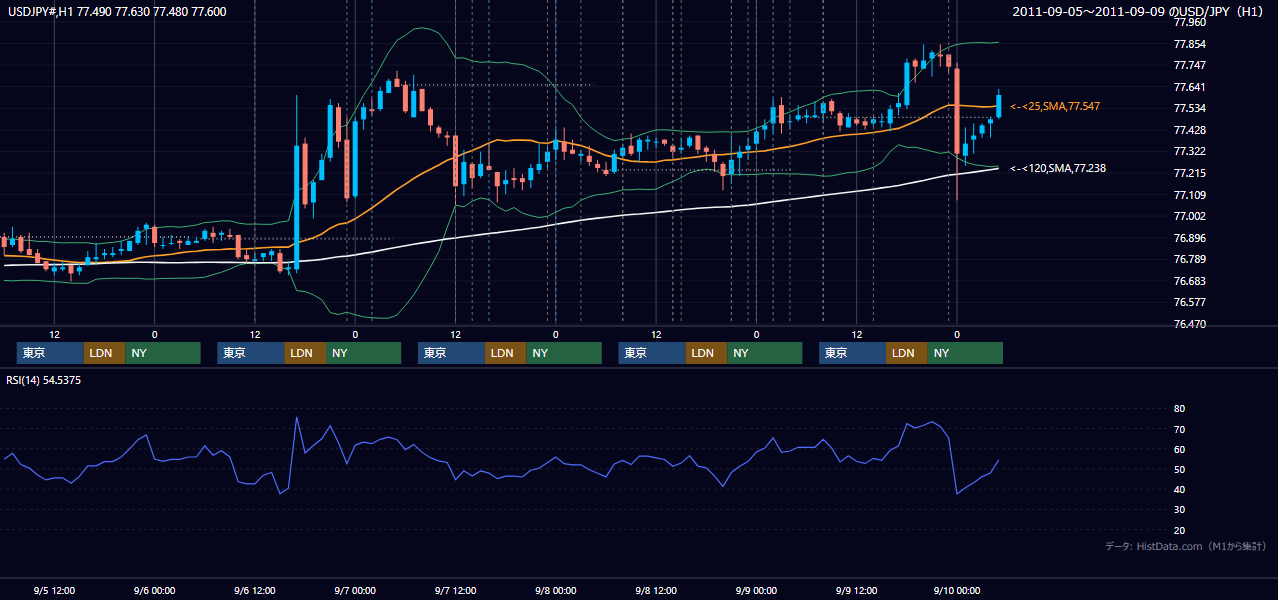Click the 76.683 price axis label

point(1188,281)
